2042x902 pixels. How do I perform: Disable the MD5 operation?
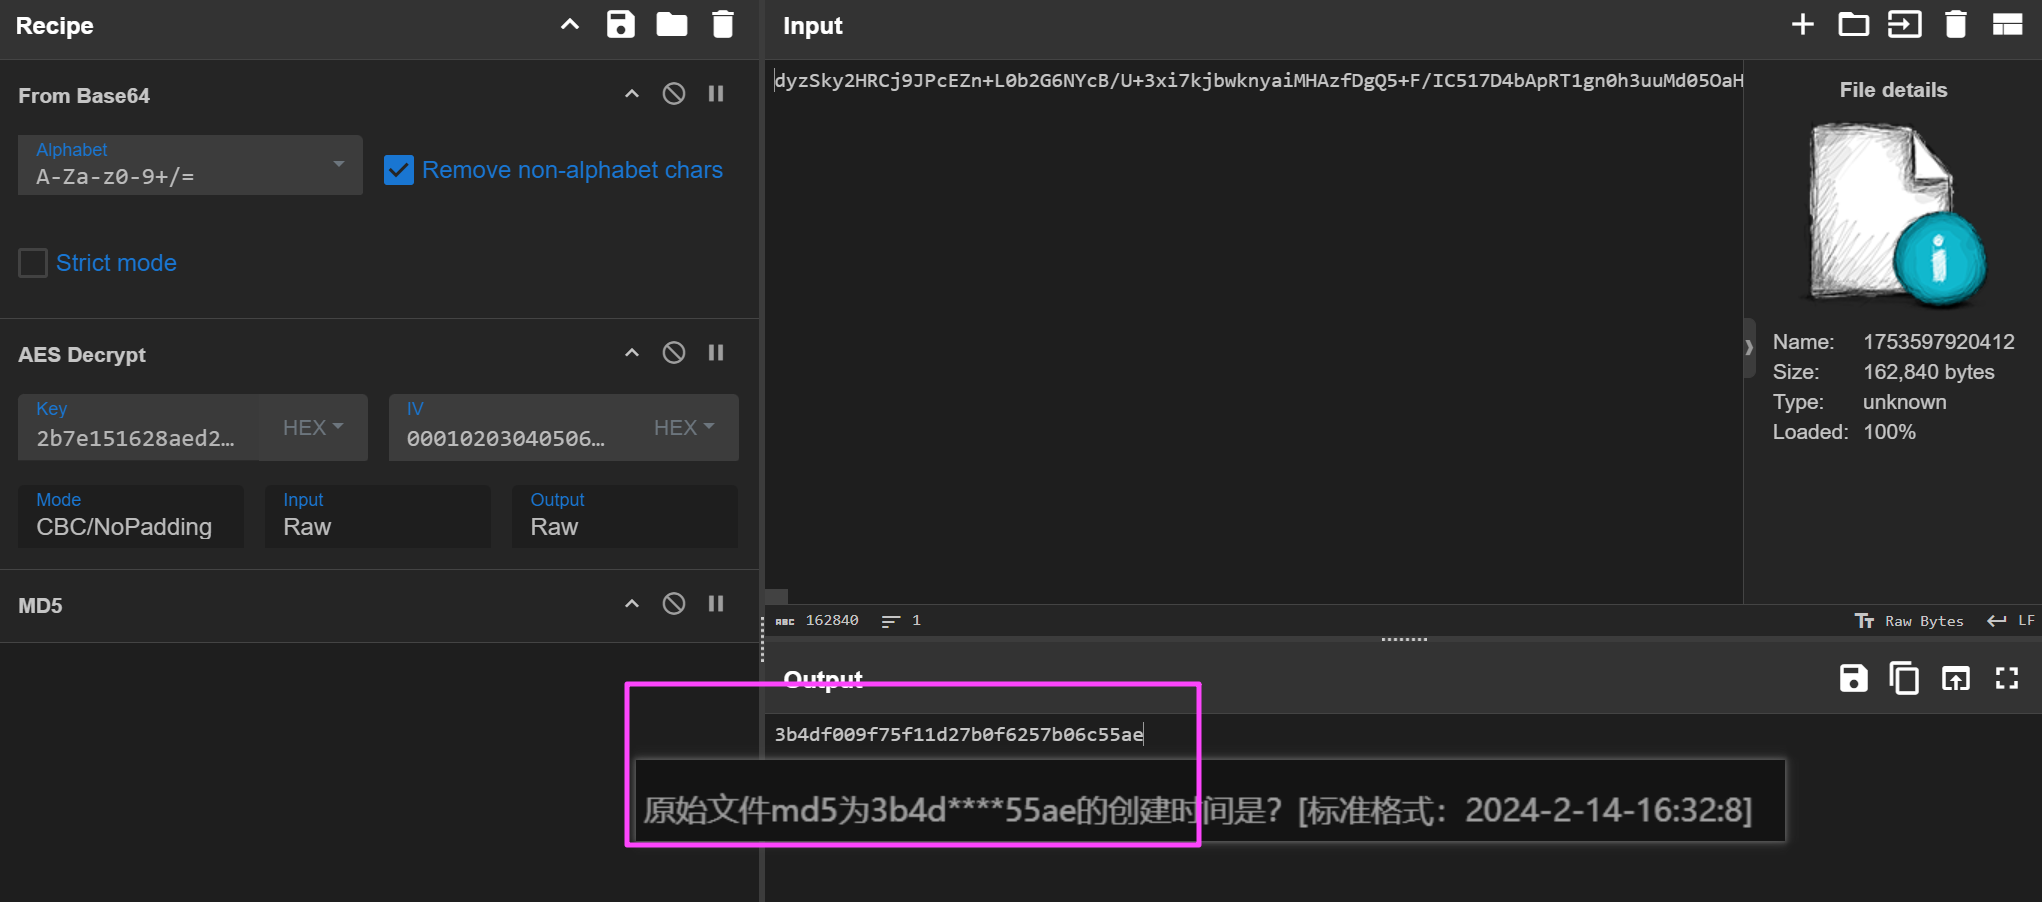(x=674, y=604)
